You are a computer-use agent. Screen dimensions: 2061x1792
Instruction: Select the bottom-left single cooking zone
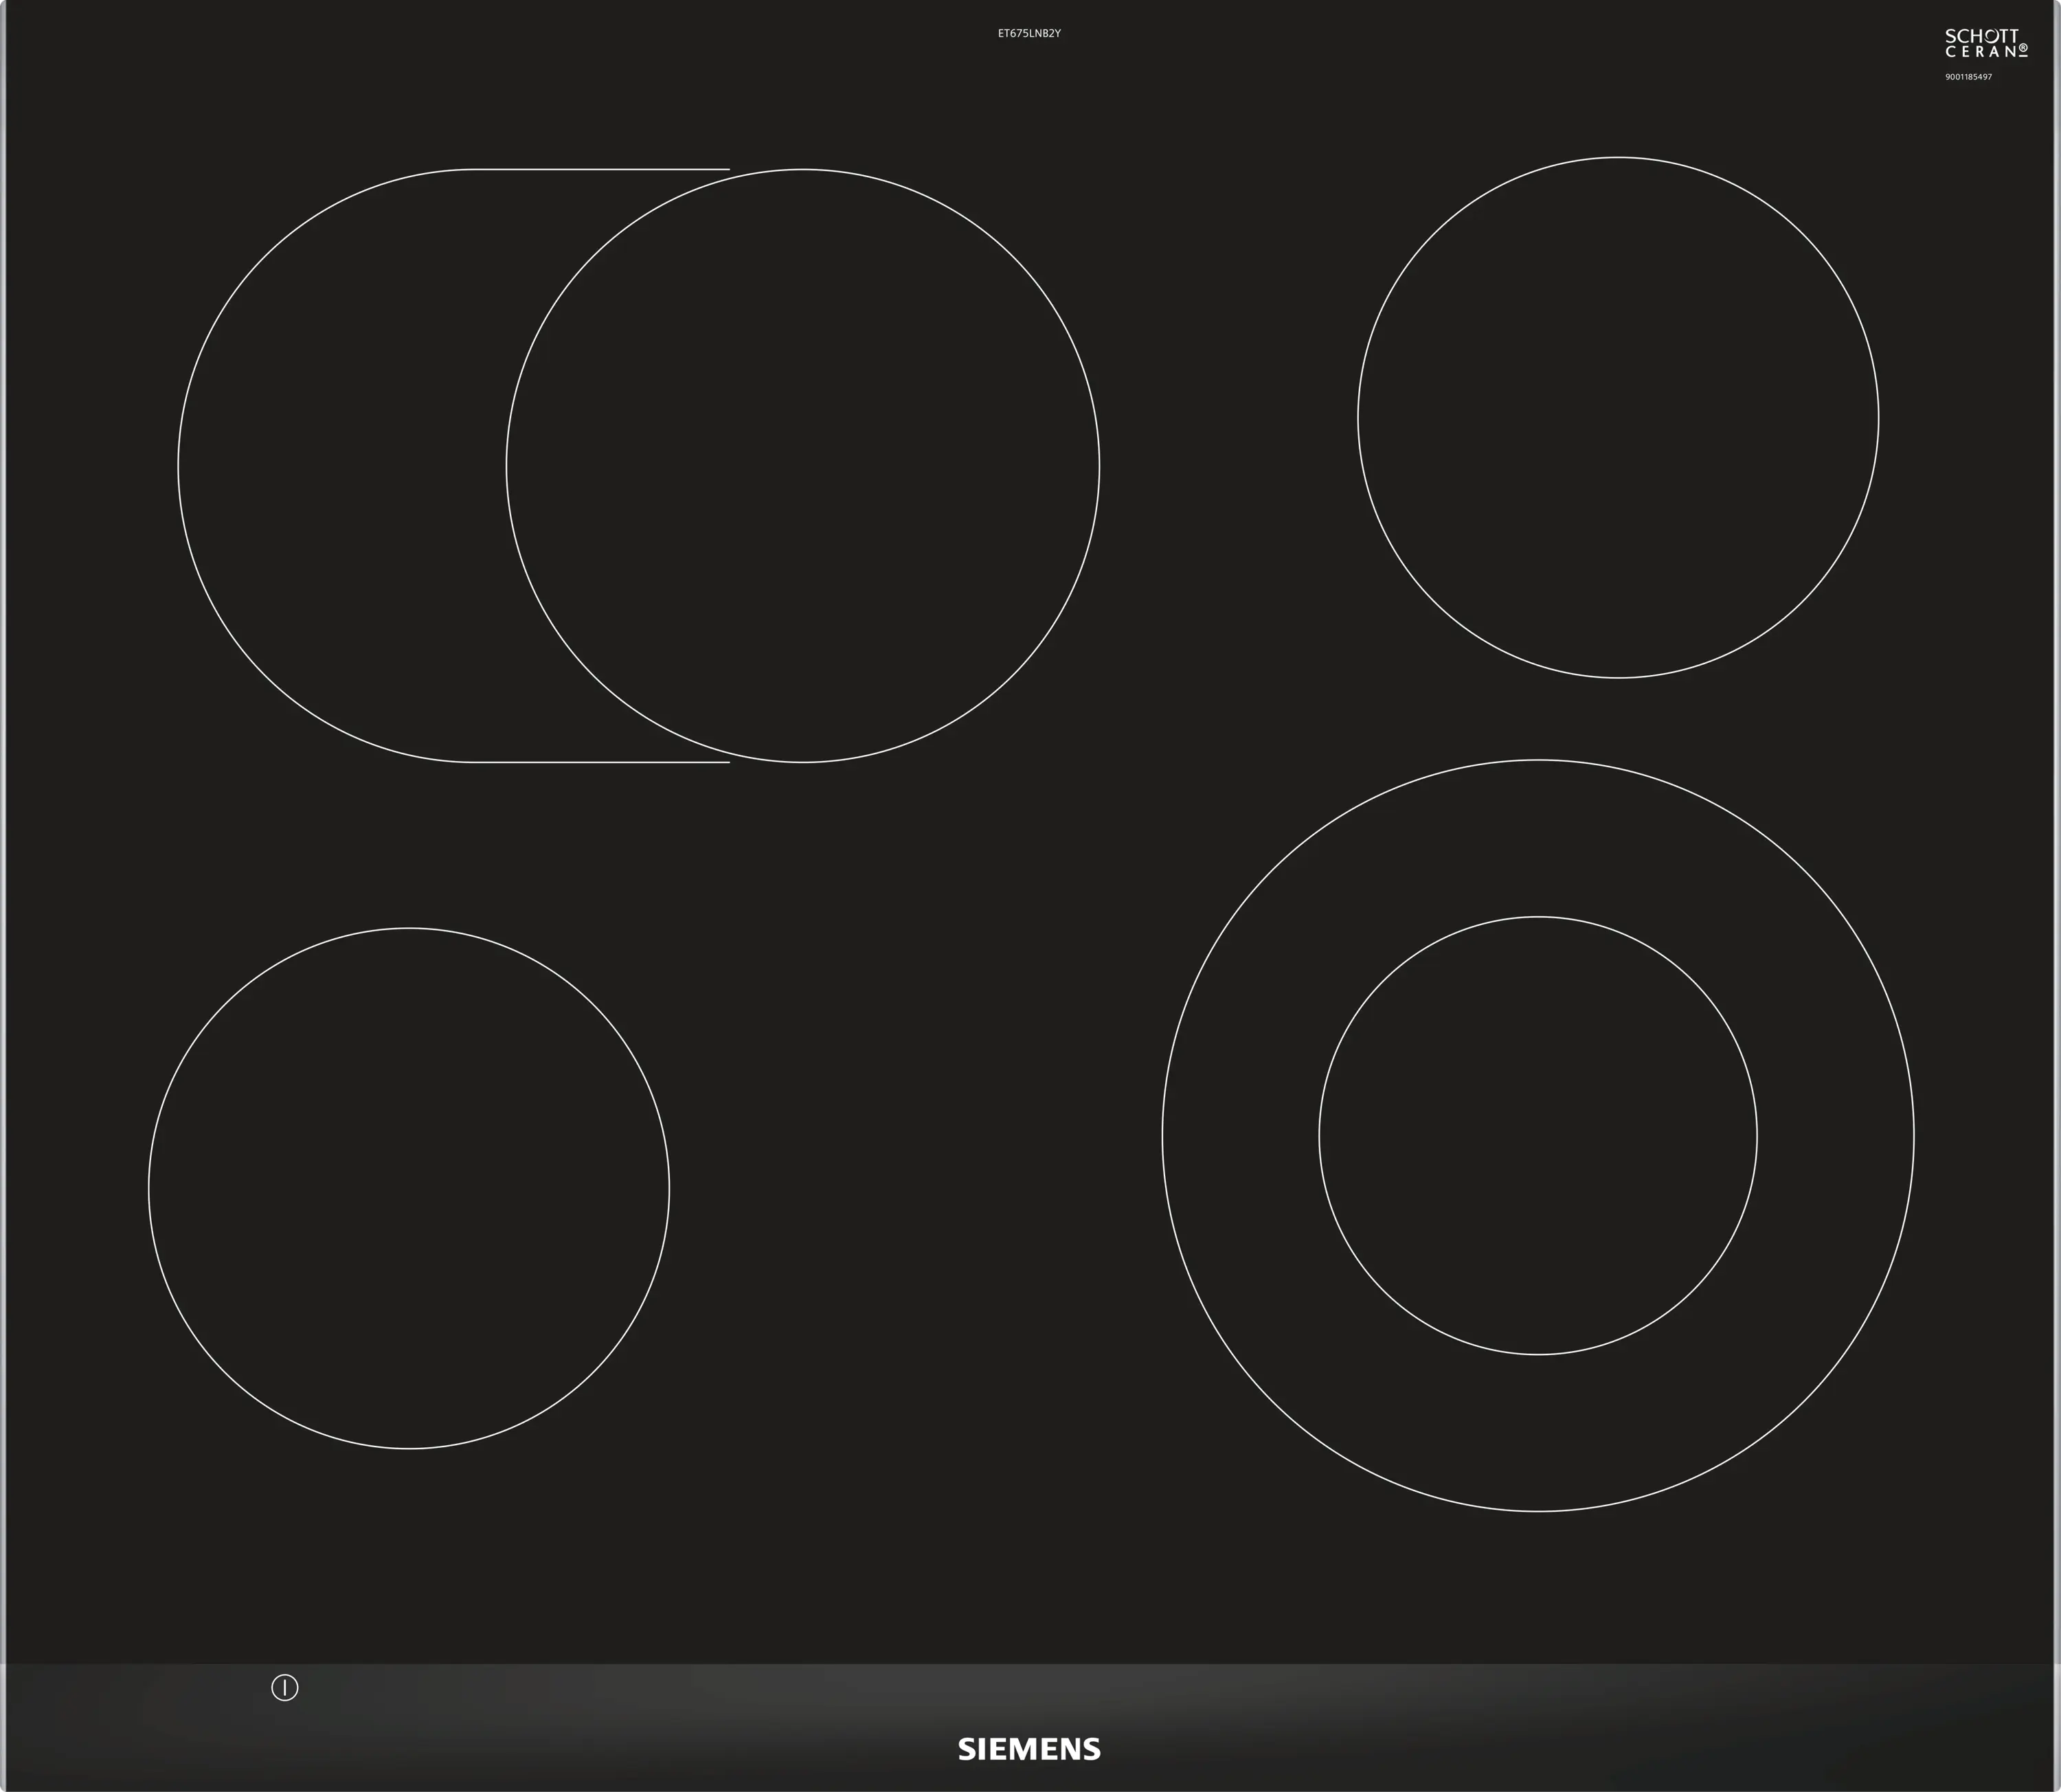(408, 1188)
